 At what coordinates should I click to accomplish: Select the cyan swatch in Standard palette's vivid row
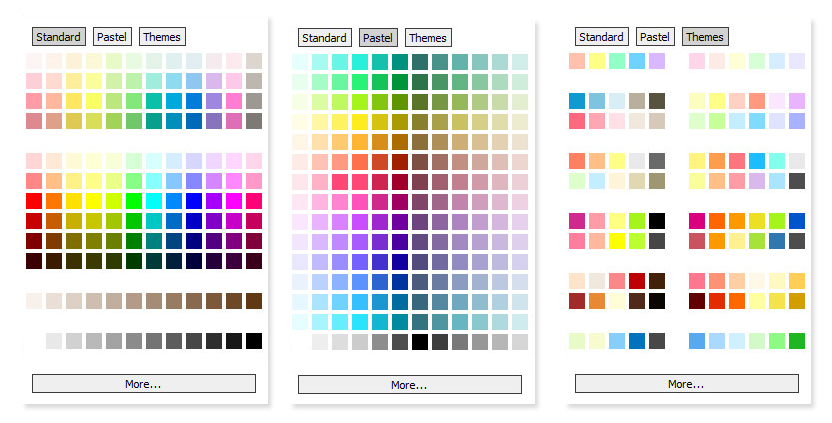(154, 201)
